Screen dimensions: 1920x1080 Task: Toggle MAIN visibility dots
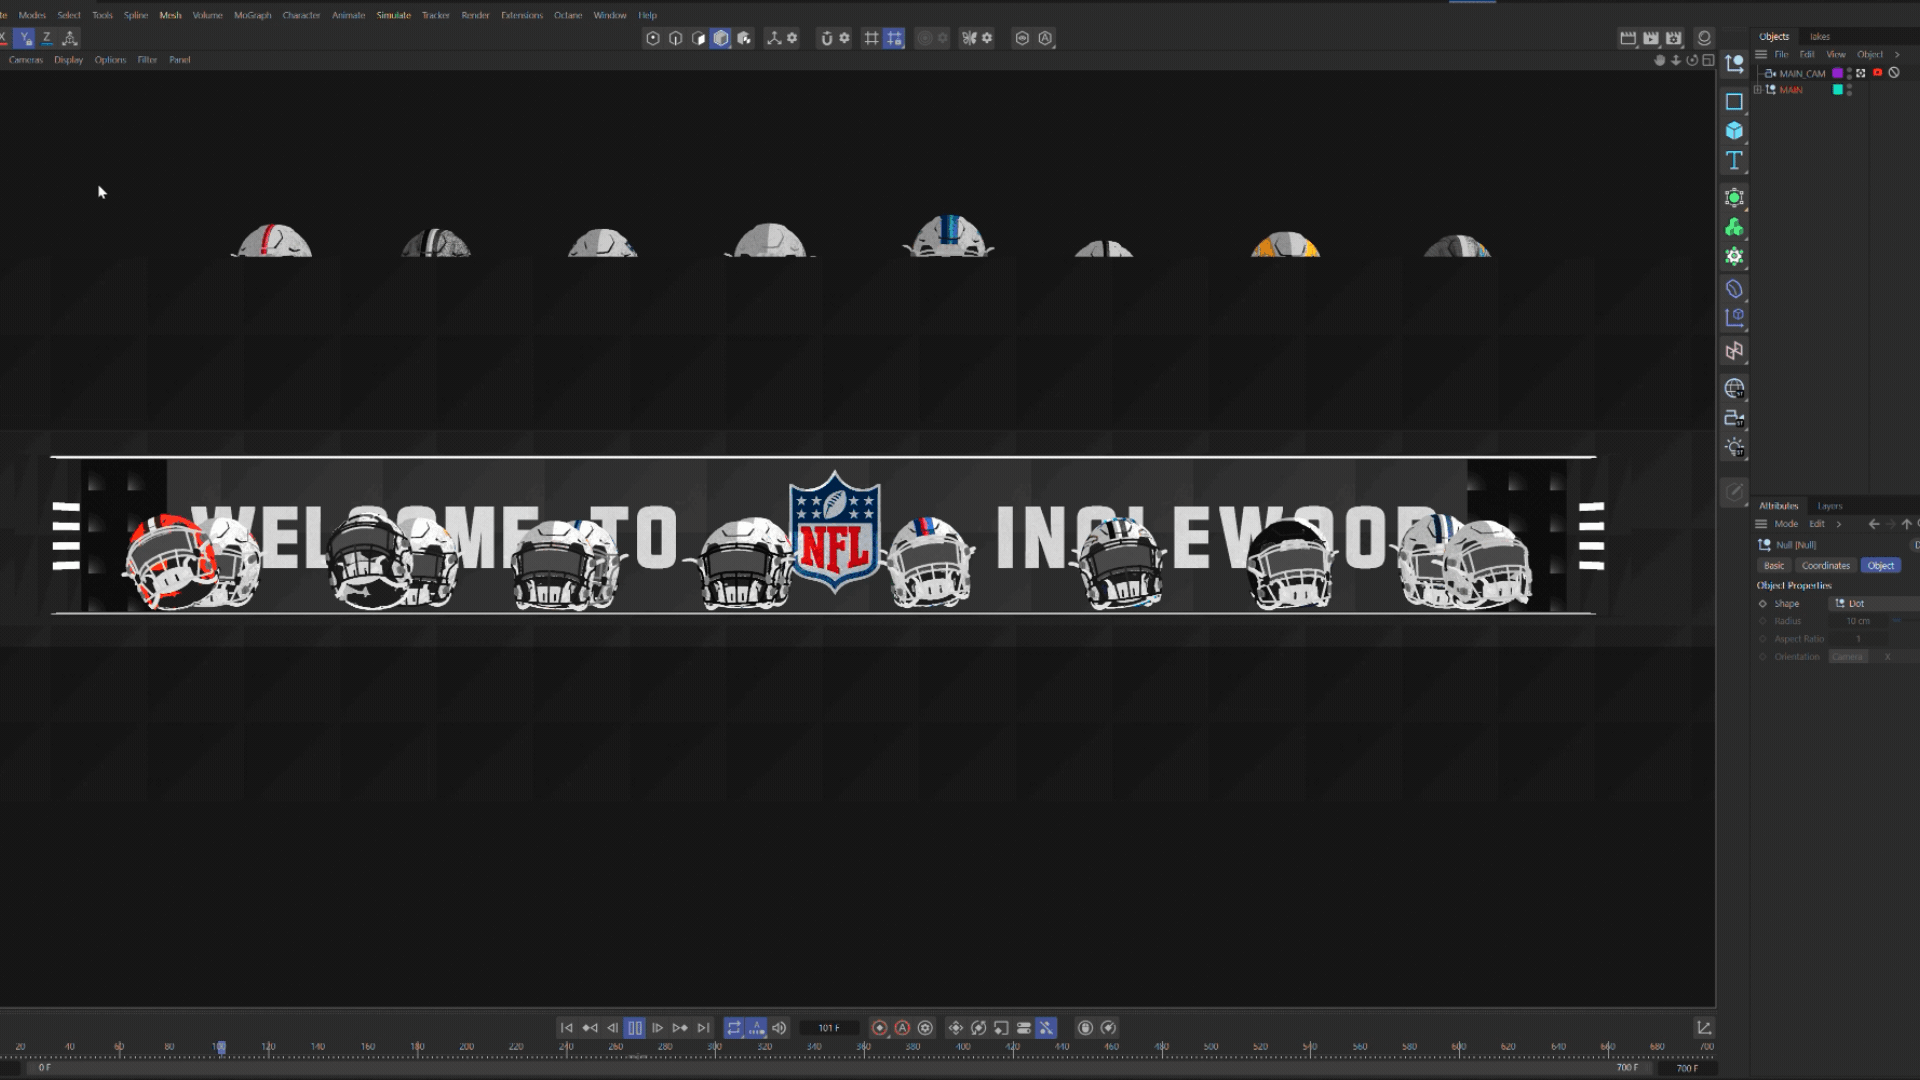[1849, 90]
